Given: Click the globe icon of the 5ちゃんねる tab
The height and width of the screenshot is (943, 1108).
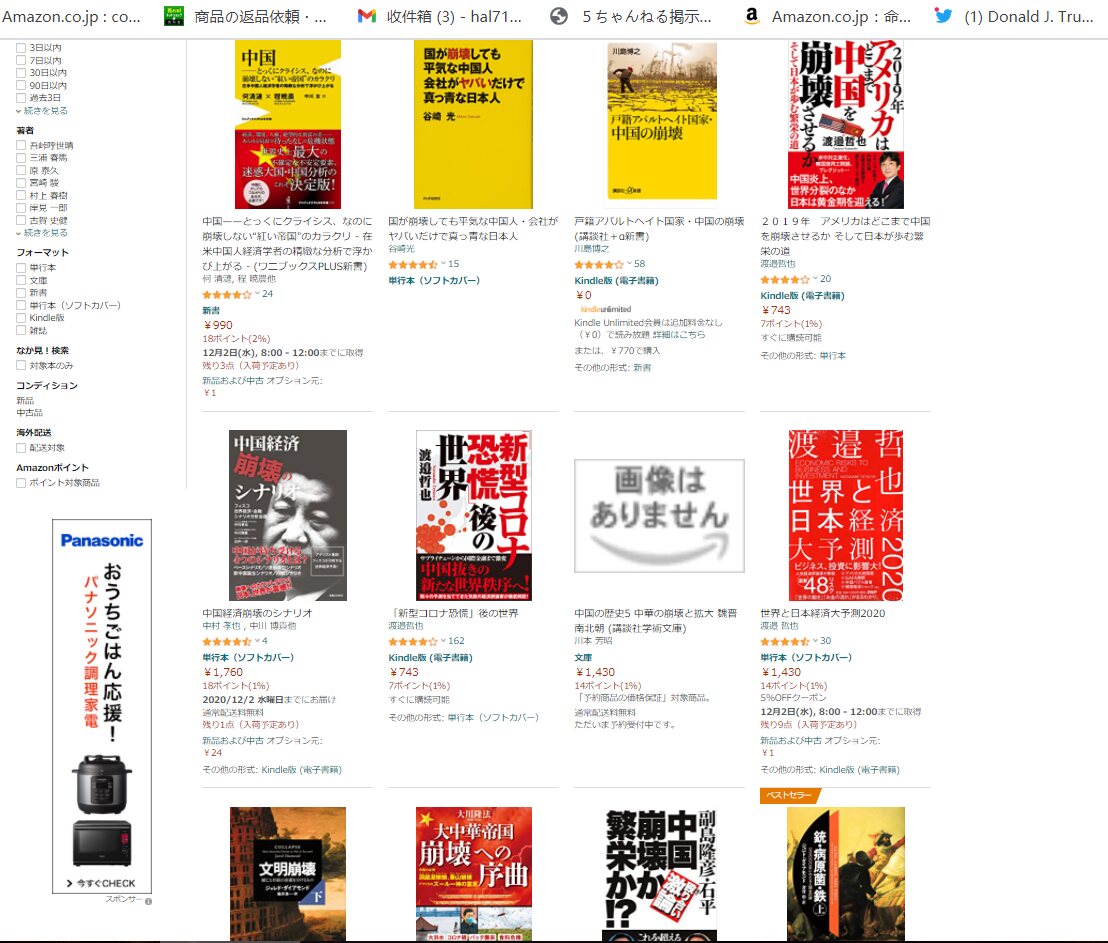Looking at the screenshot, I should point(559,16).
